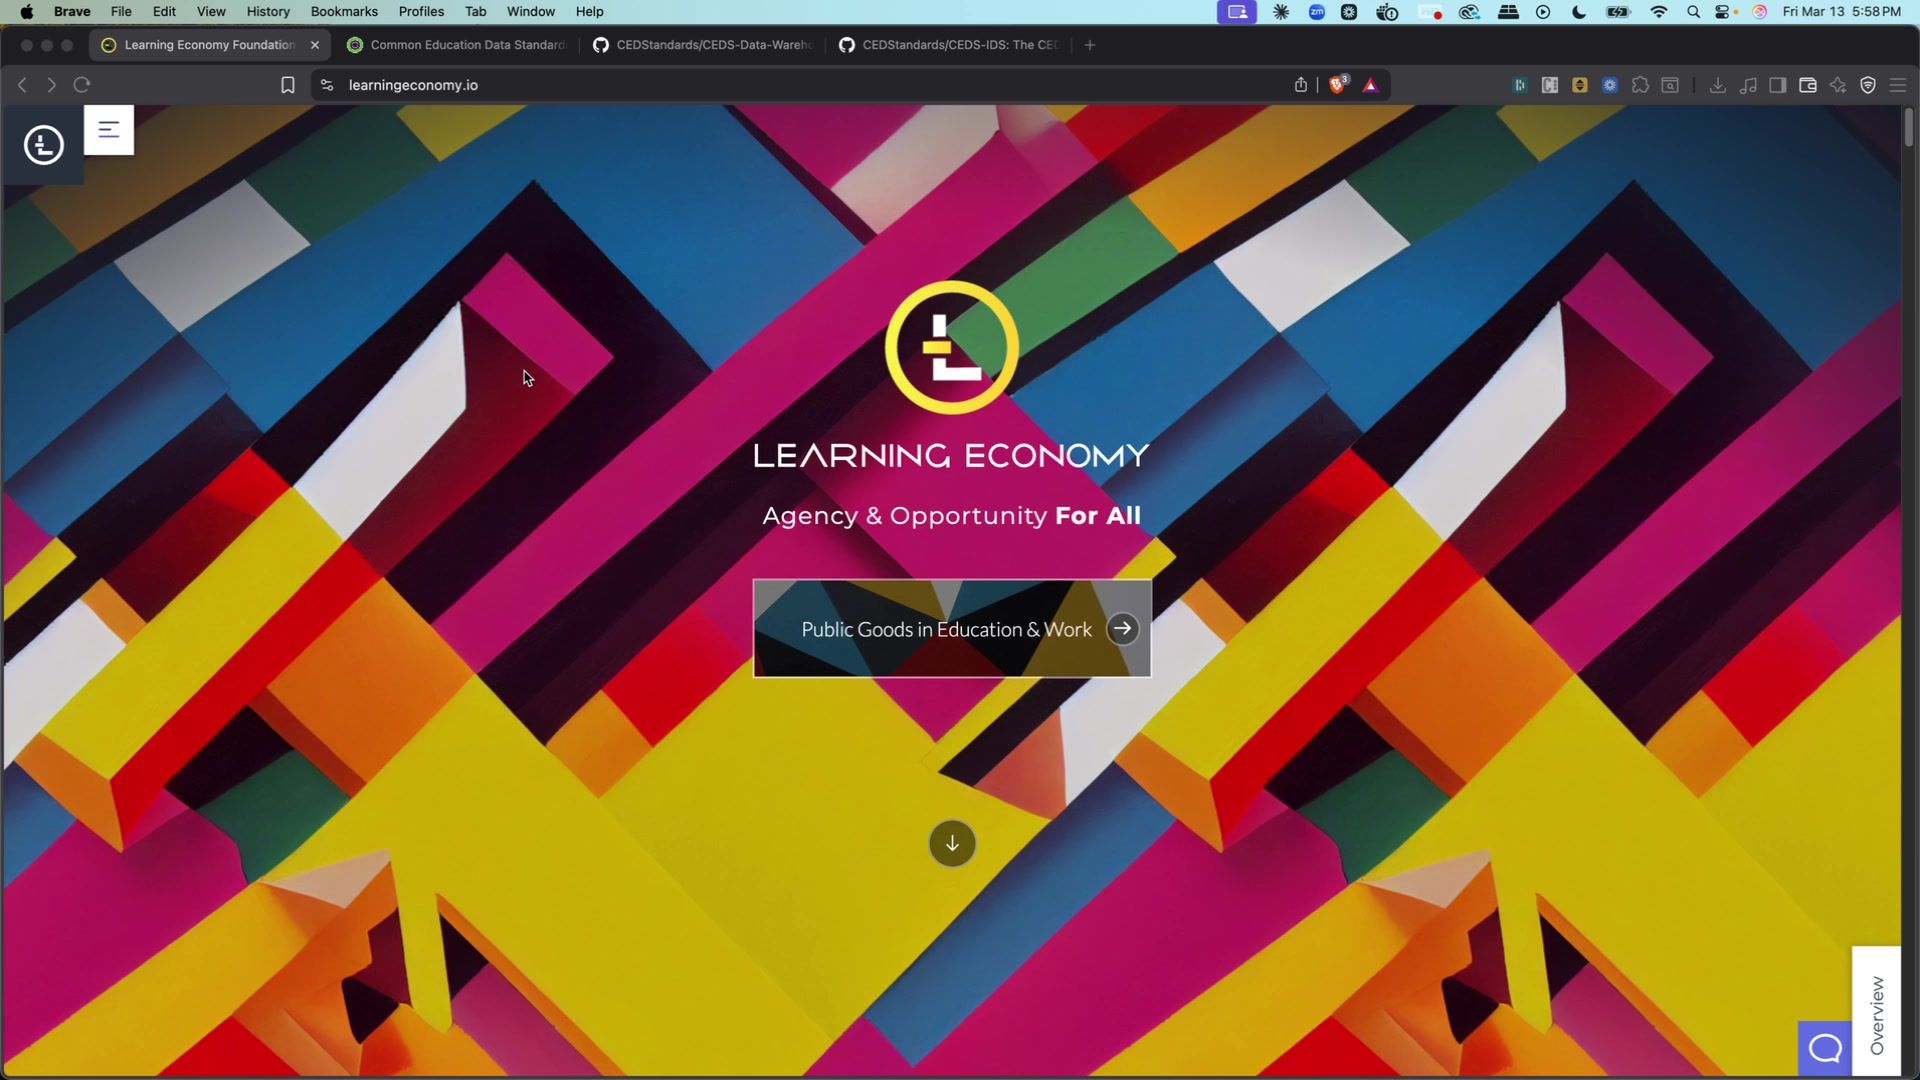The width and height of the screenshot is (1920, 1080).
Task: Switch to Common Education Data Standards tab
Action: point(456,45)
